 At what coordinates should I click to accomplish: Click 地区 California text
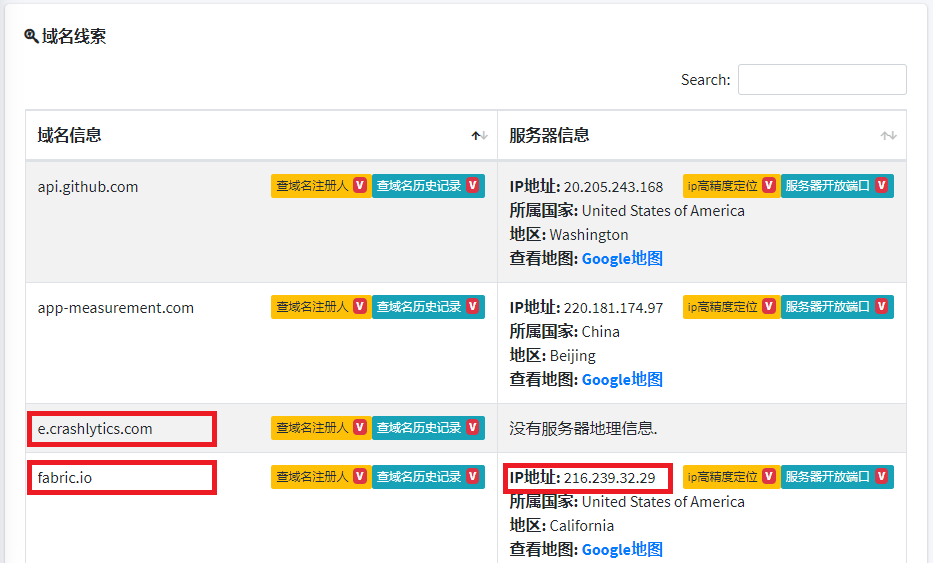coord(562,526)
